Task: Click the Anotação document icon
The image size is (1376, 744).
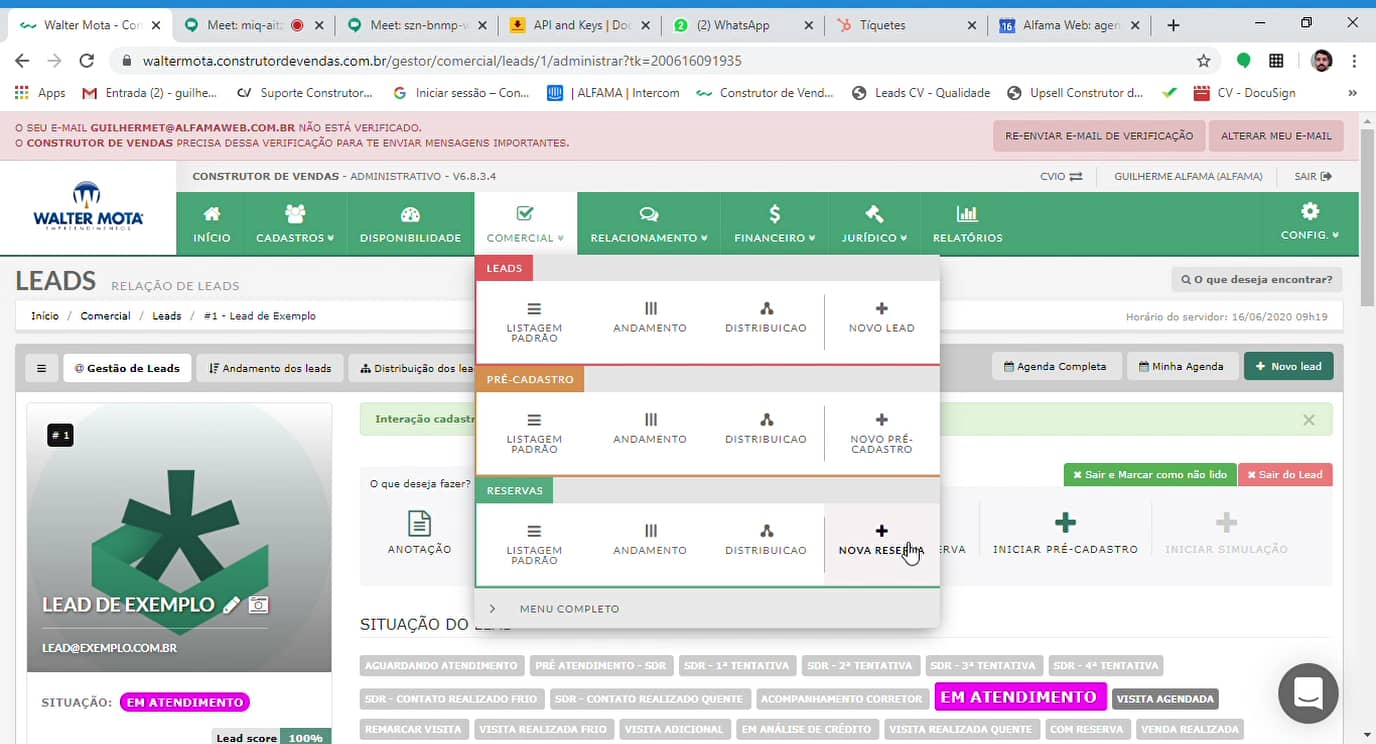Action: click(419, 524)
